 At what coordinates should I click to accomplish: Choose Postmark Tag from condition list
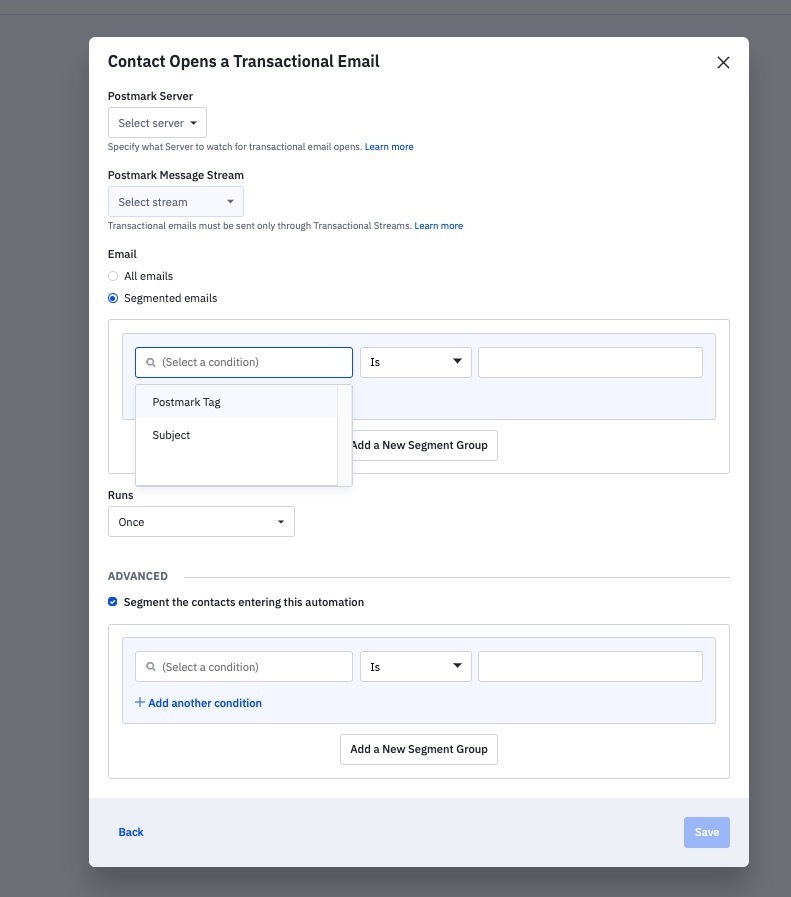(x=186, y=402)
